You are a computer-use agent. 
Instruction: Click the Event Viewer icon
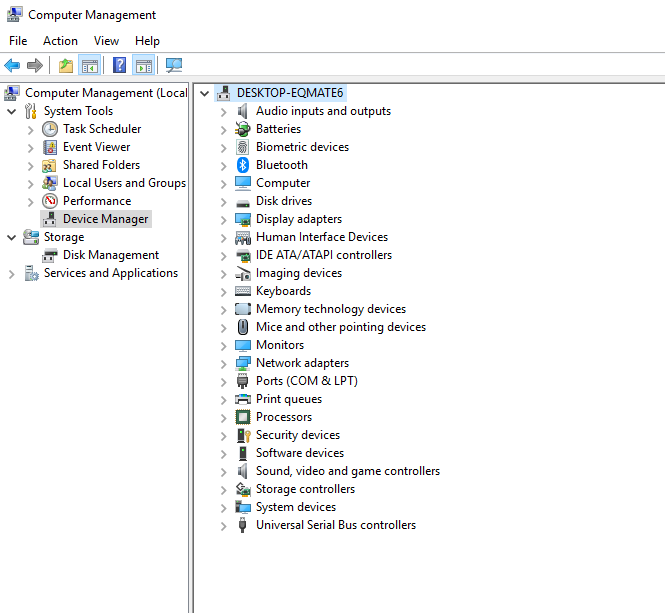(x=50, y=147)
